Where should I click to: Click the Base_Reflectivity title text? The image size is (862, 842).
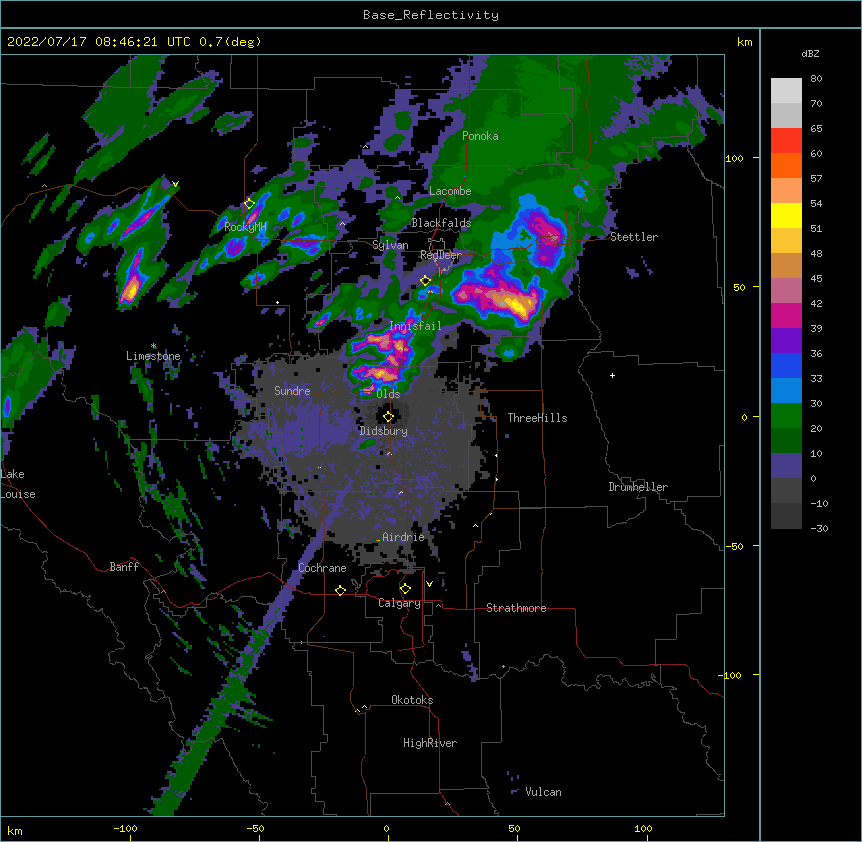(x=431, y=15)
